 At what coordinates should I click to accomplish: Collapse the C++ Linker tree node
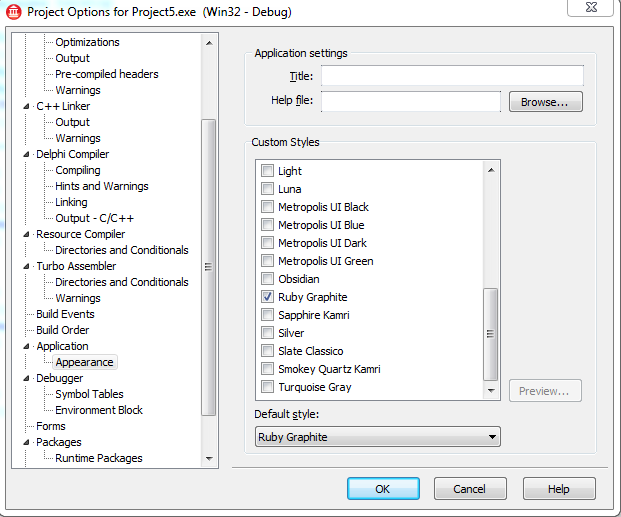point(26,106)
